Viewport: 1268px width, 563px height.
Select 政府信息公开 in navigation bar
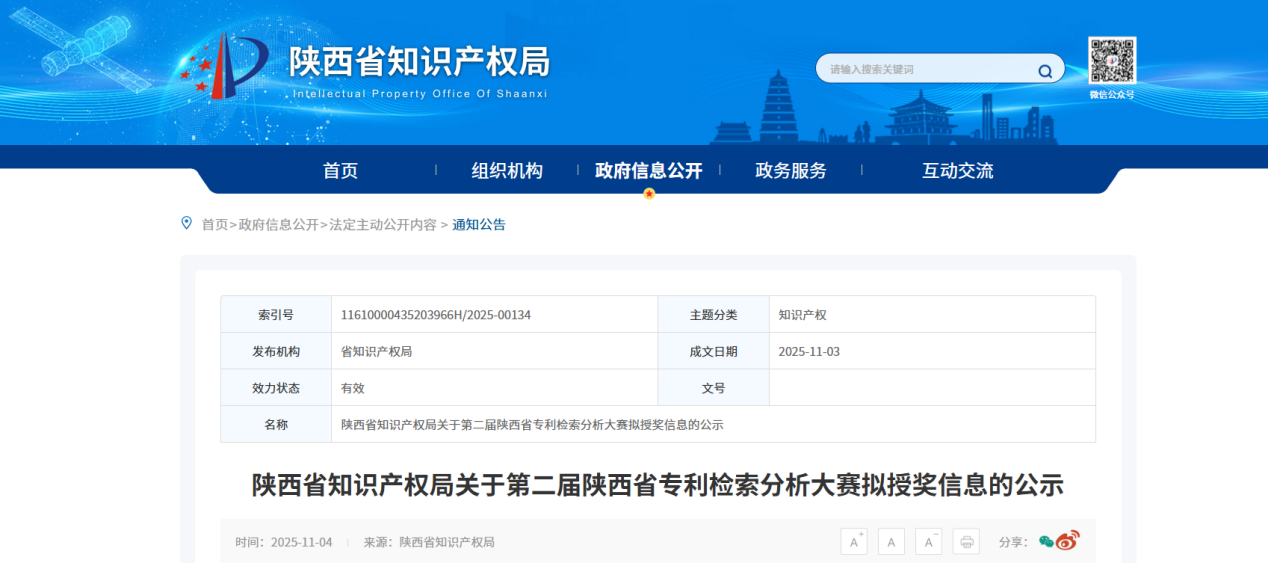648,171
